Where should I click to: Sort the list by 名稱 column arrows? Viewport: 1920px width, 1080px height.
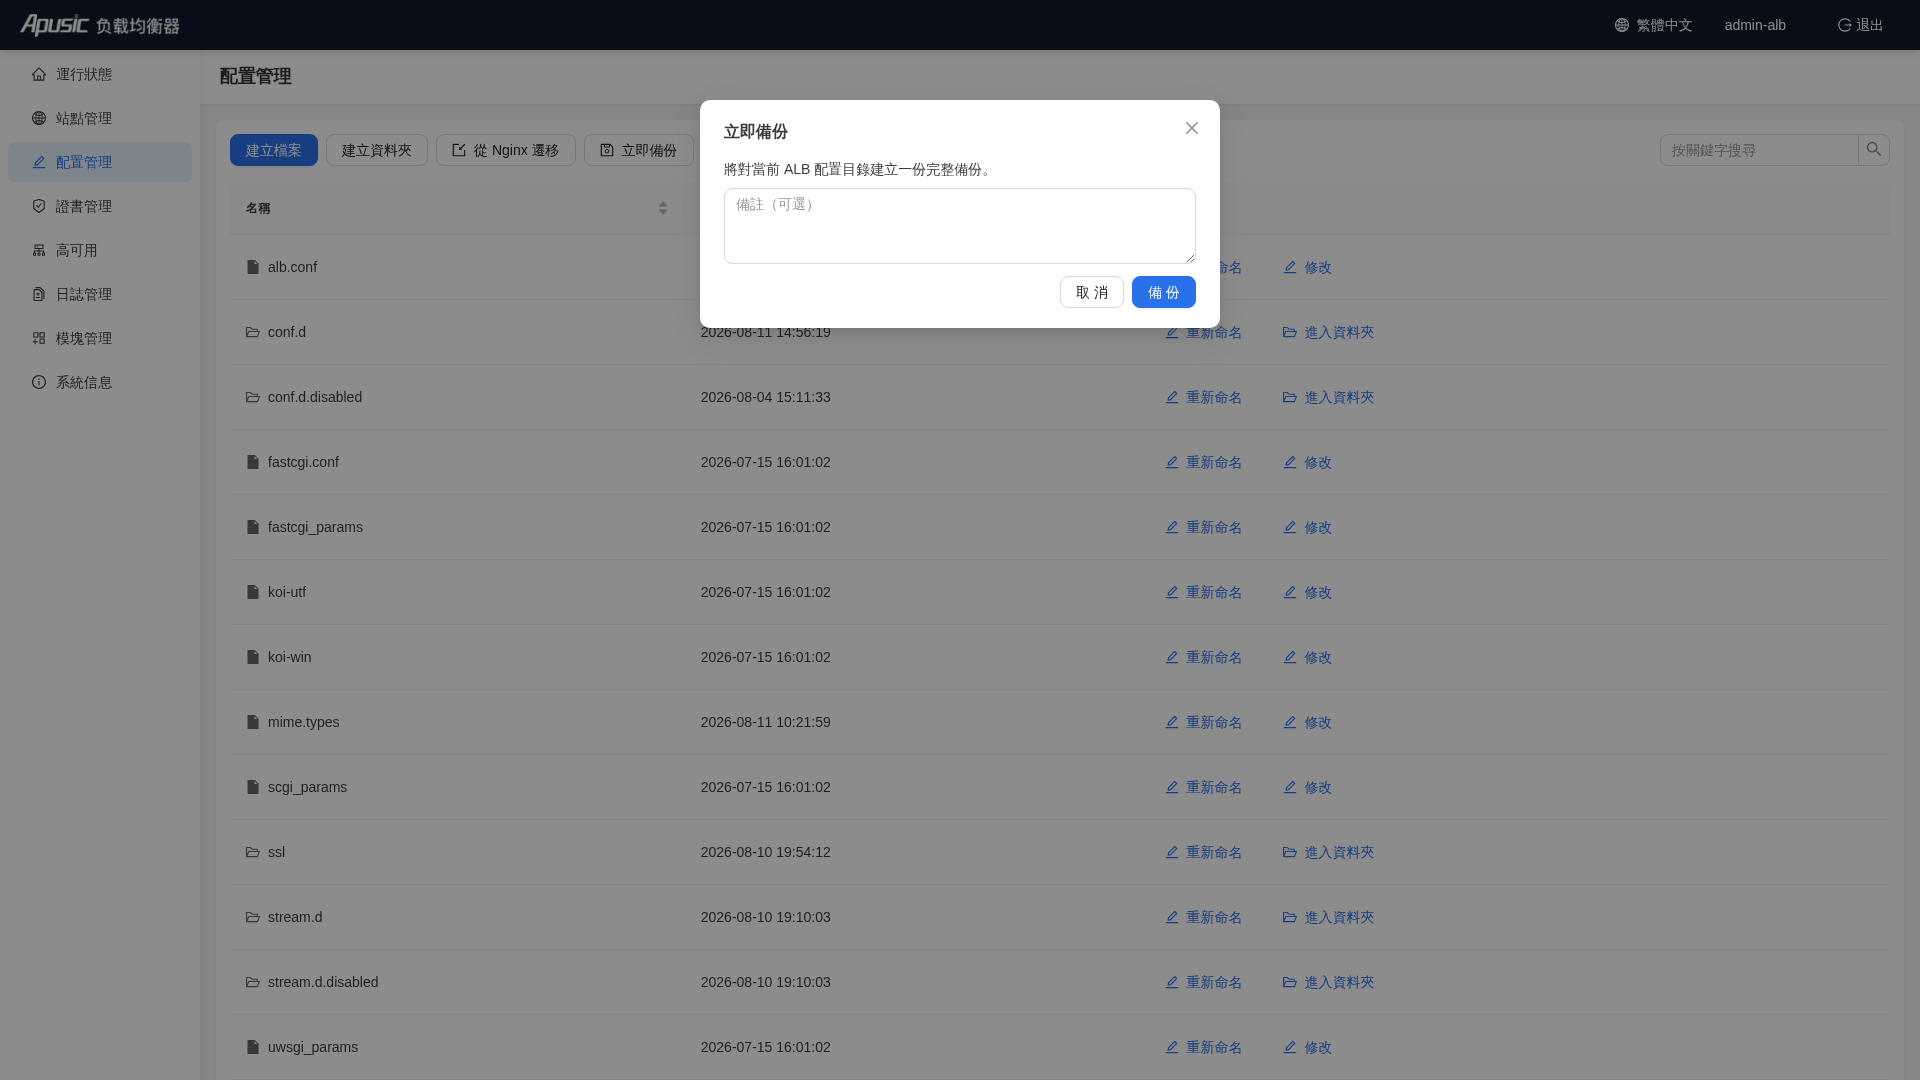[662, 208]
